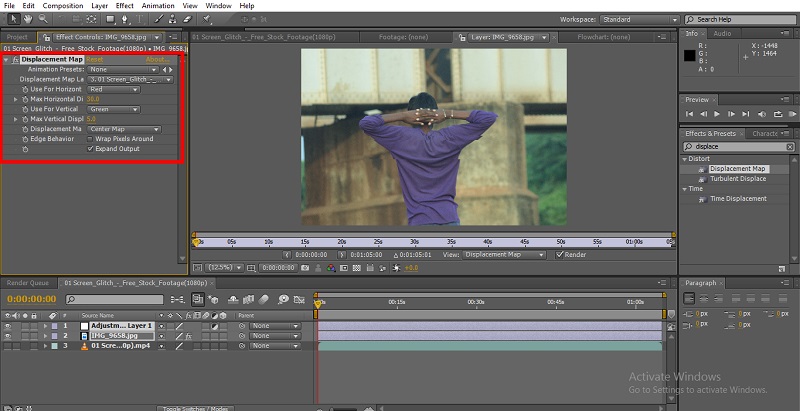Image resolution: width=800 pixels, height=411 pixels.
Task: Click the Max Horizontal Displacement value 30.0
Action: tap(93, 99)
